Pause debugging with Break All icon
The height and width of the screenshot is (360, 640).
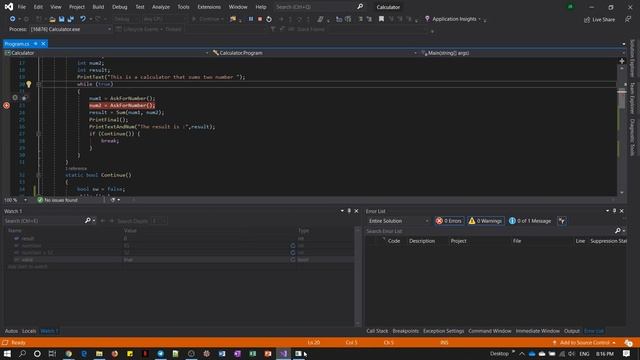[251, 19]
